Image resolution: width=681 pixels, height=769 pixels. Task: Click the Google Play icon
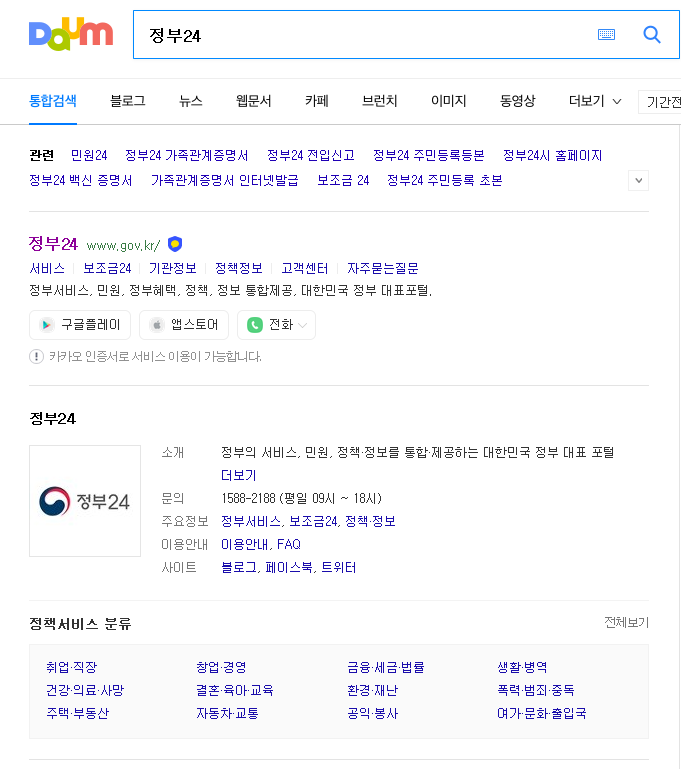47,325
